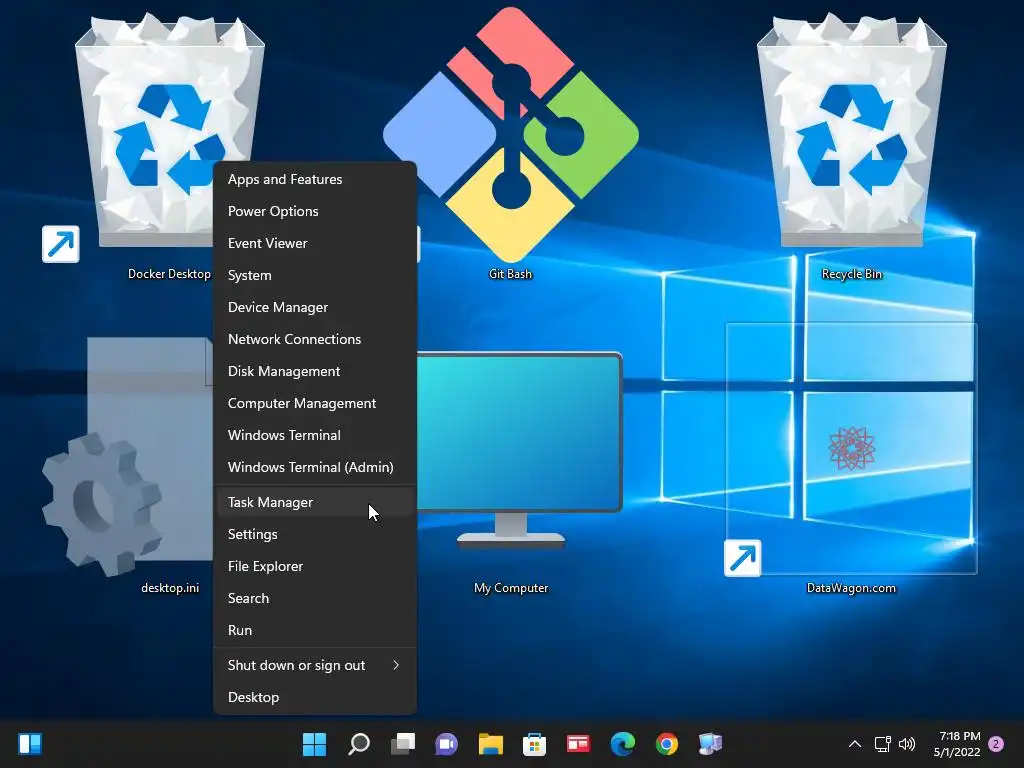Click the Recycle Bin label text
The width and height of the screenshot is (1024, 768).
852,274
